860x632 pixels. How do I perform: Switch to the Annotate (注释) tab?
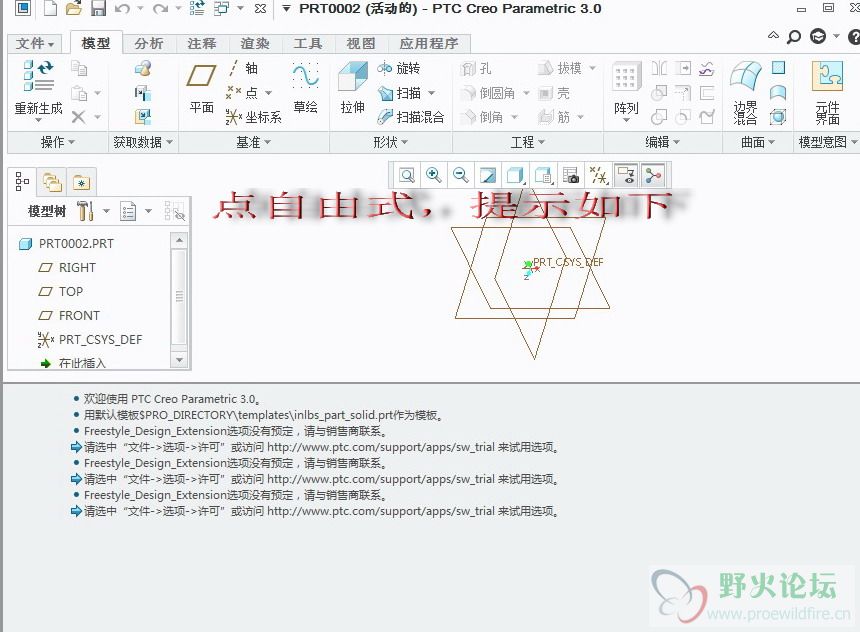click(201, 43)
